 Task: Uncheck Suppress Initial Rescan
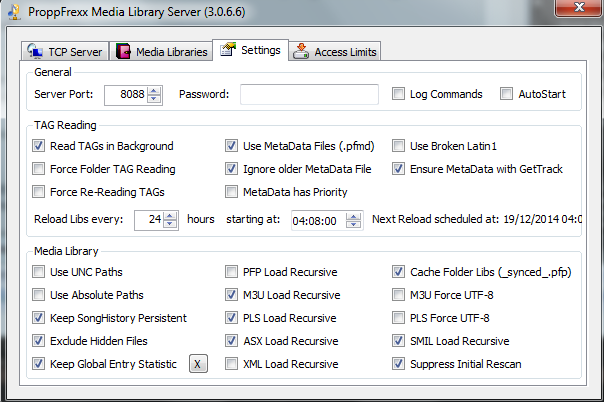point(399,364)
